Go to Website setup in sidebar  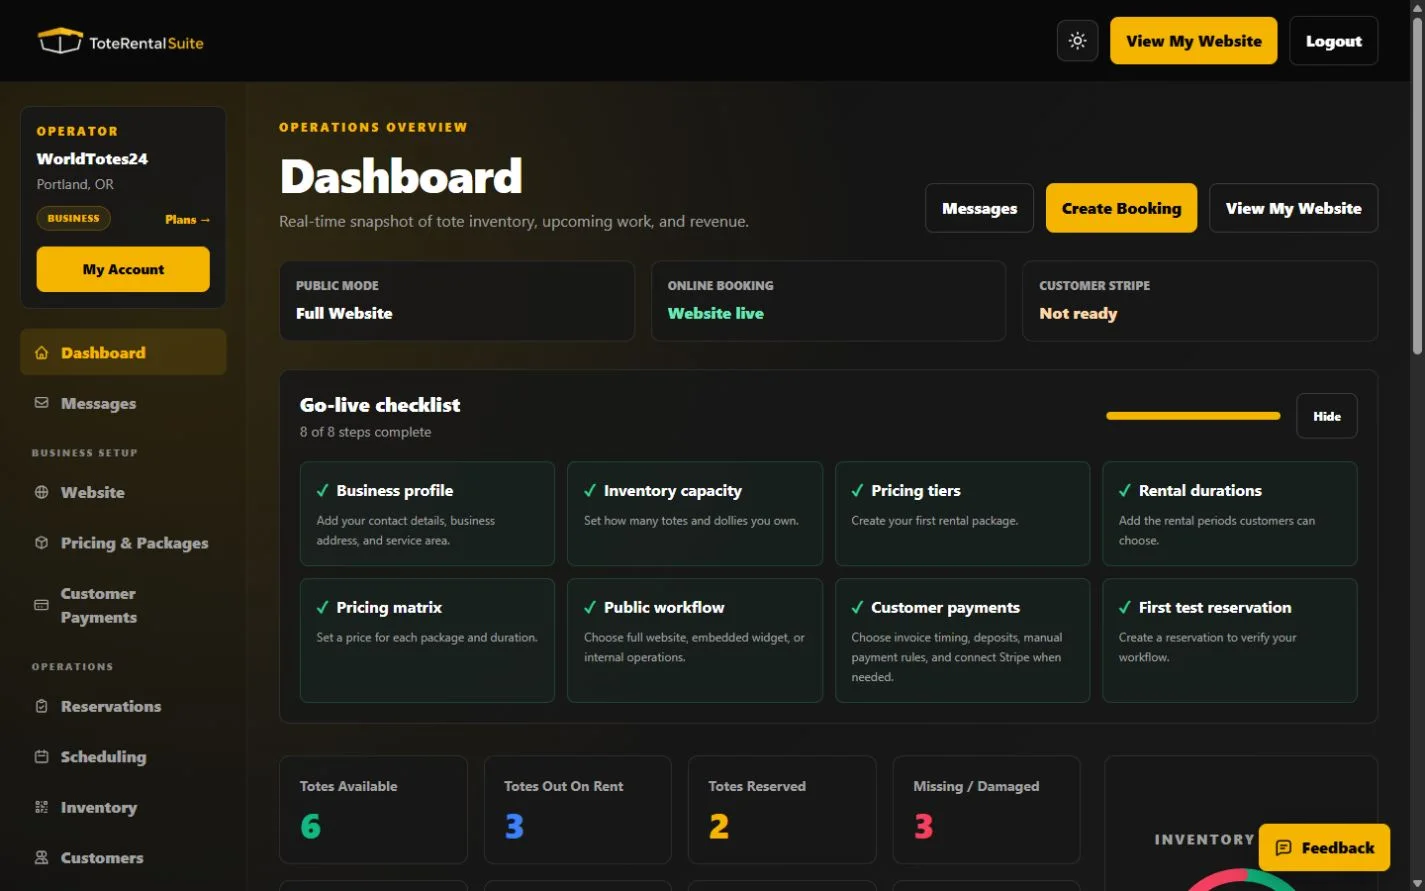pos(123,492)
